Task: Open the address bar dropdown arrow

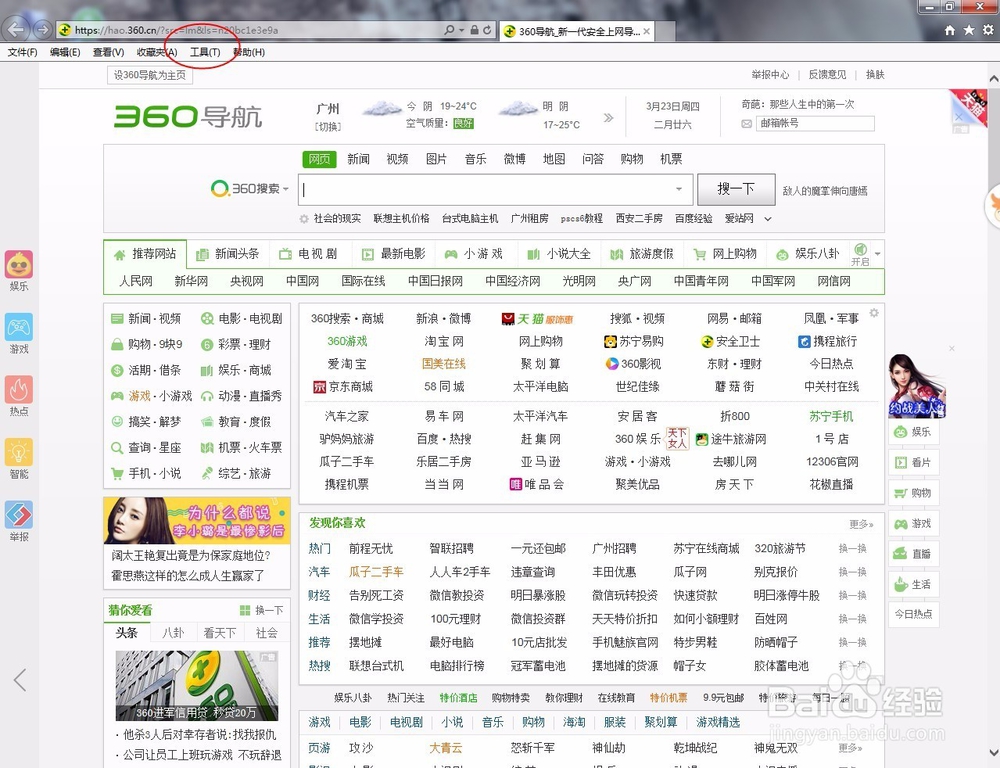Action: (462, 30)
